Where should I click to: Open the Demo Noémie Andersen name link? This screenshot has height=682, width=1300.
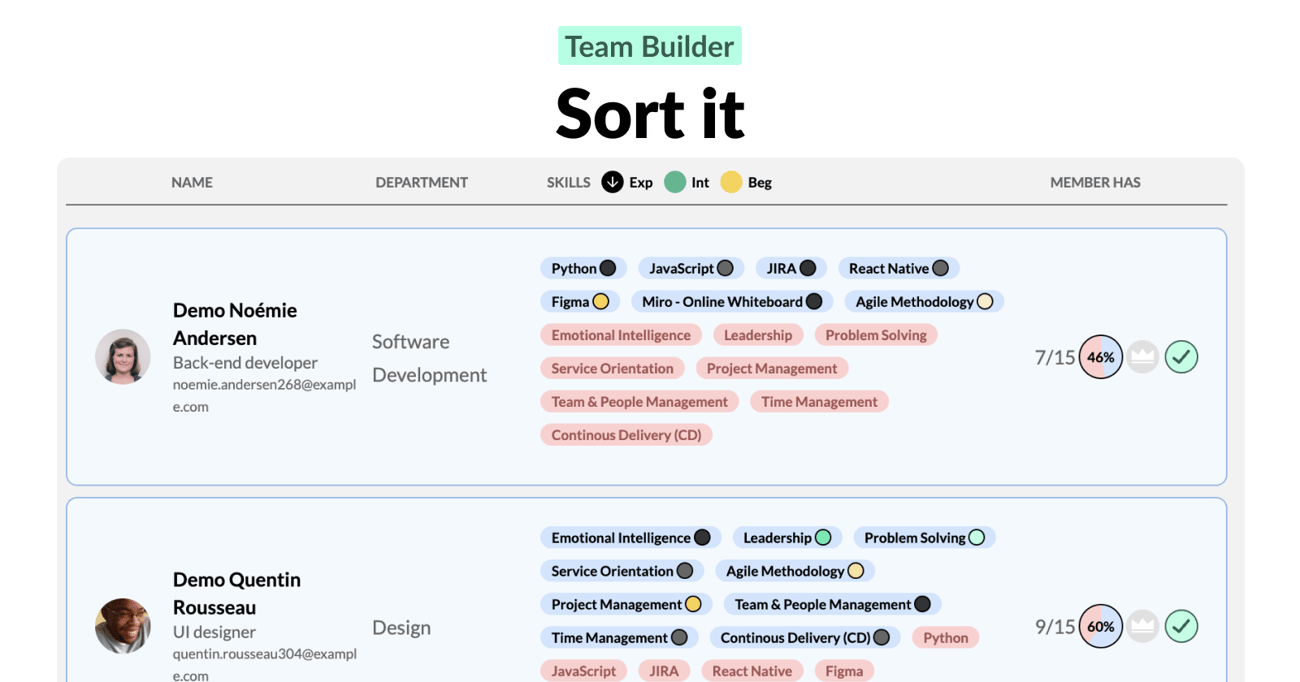[x=235, y=324]
